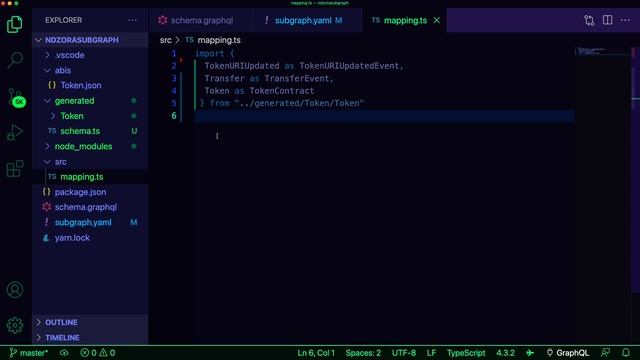Click the airplane icon in status bar
640x360 pixels.
530,353
